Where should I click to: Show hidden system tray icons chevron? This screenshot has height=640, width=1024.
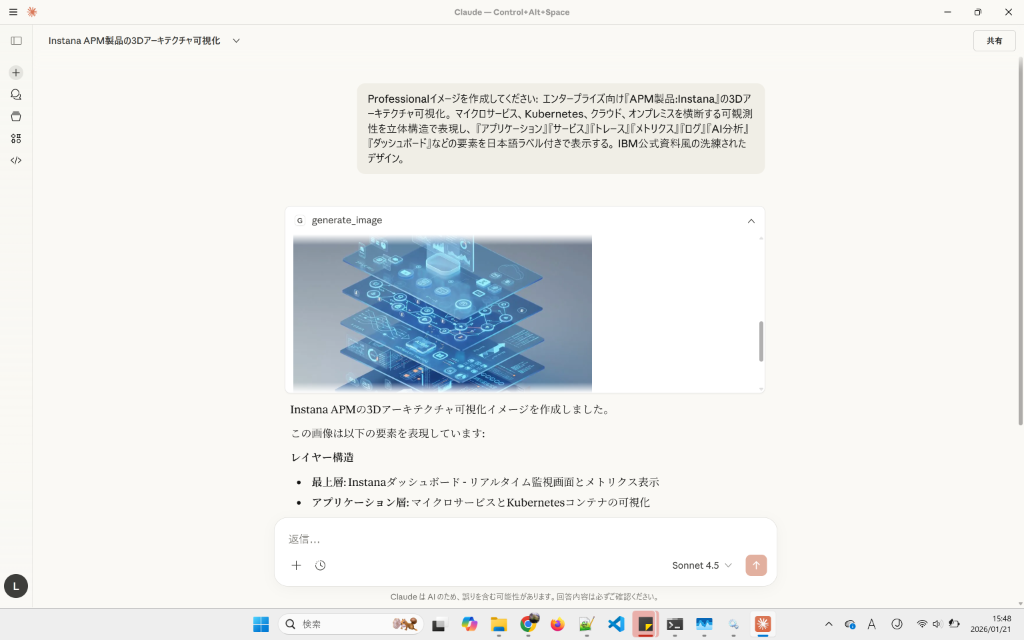(829, 624)
